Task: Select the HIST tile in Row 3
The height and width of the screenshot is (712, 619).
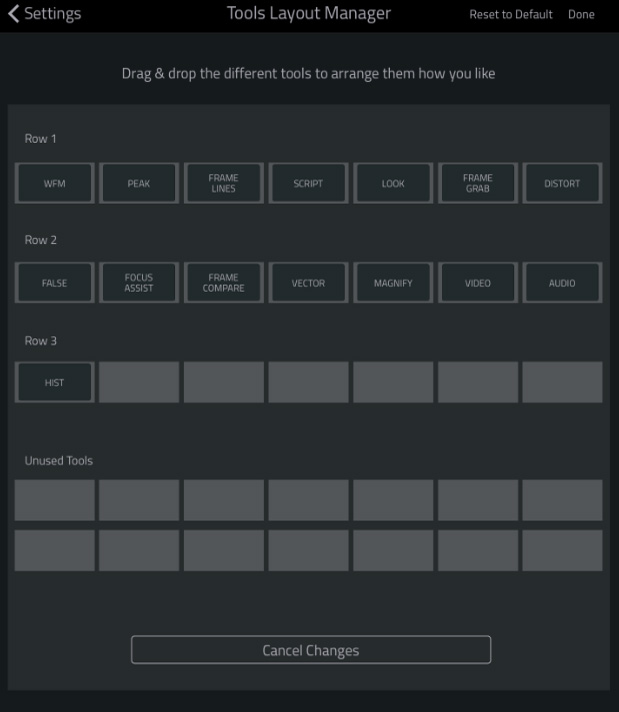Action: pyautogui.click(x=54, y=382)
